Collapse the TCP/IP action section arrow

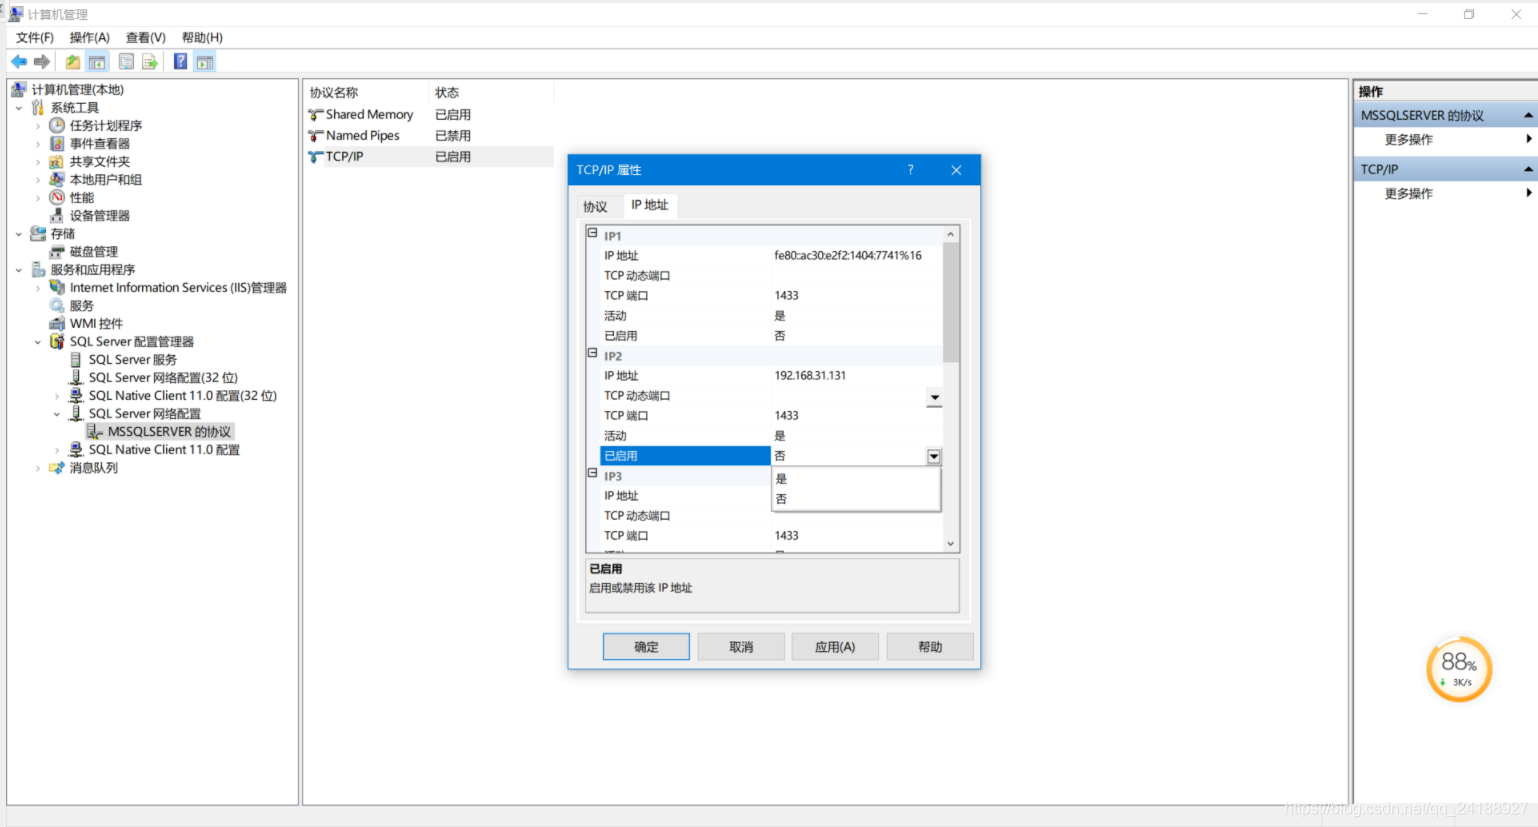[1528, 170]
